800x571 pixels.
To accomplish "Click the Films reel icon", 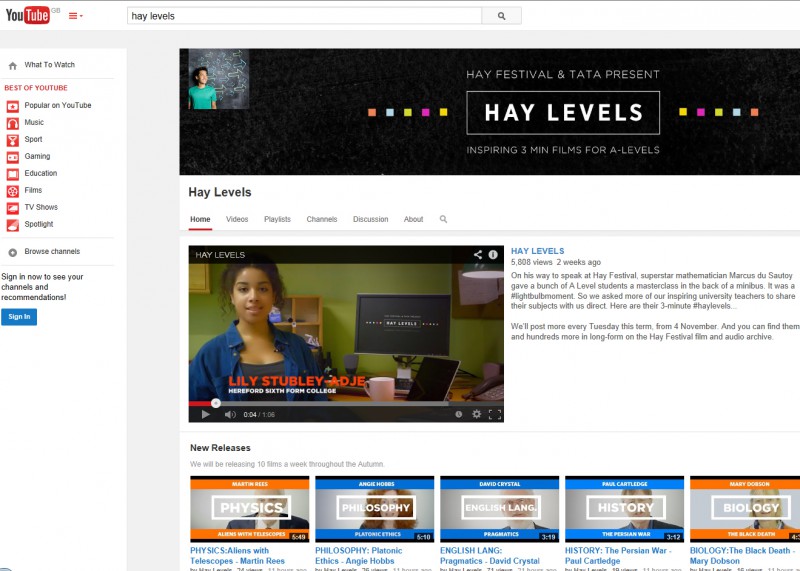I will tap(13, 191).
